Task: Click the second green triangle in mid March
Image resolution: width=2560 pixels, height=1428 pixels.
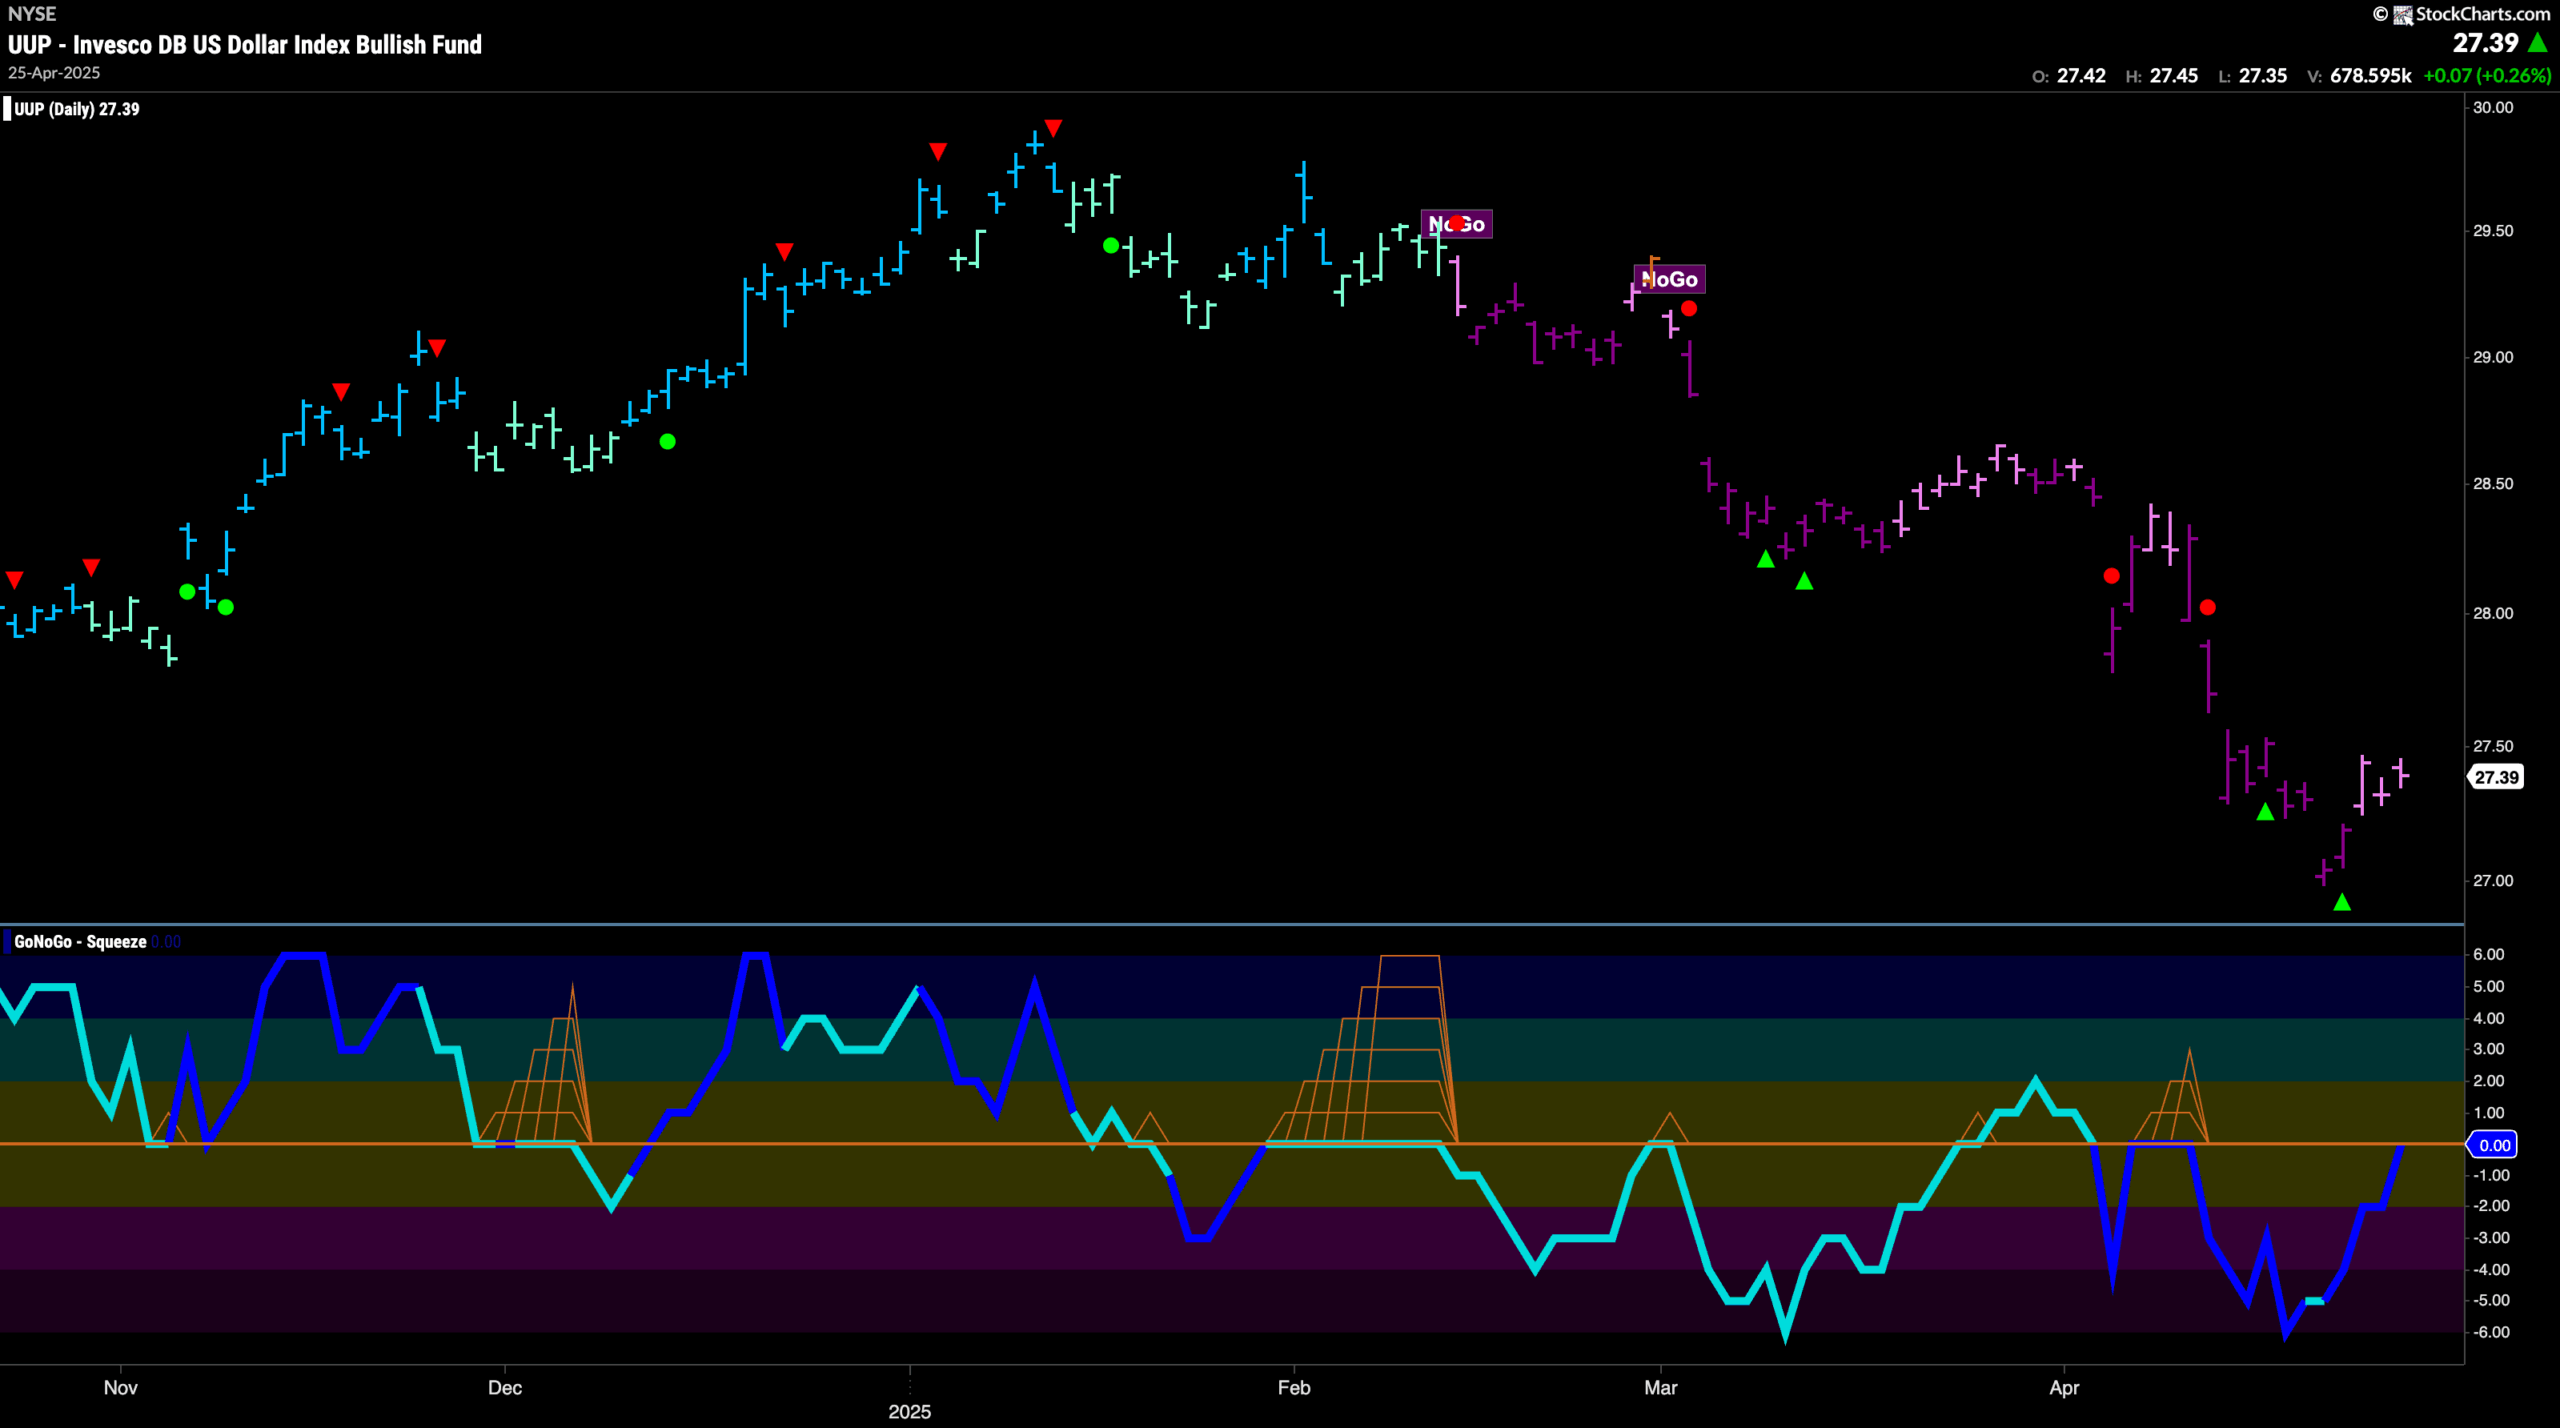Action: tap(1804, 581)
